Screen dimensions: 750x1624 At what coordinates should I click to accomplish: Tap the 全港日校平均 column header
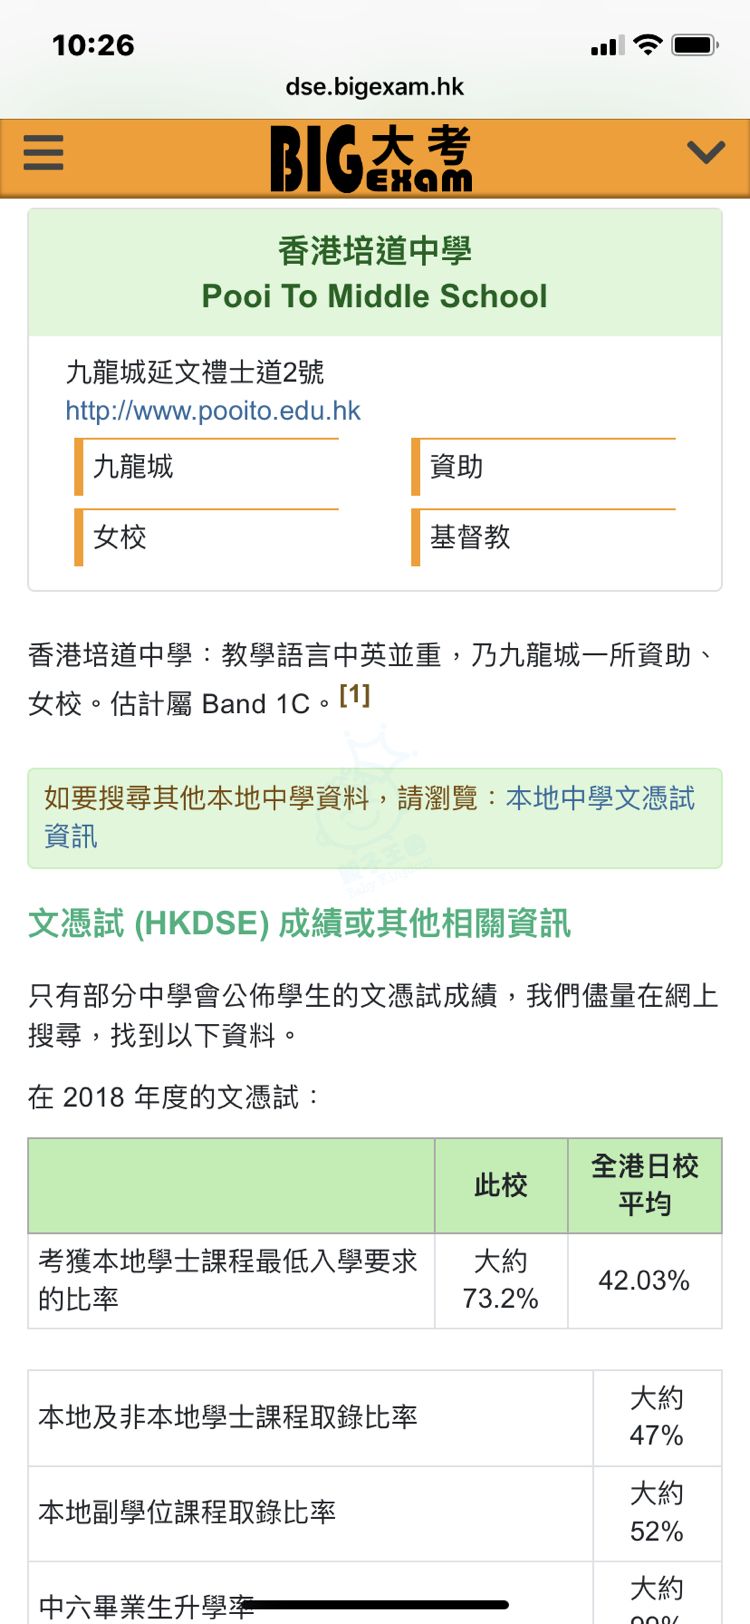coord(645,1185)
